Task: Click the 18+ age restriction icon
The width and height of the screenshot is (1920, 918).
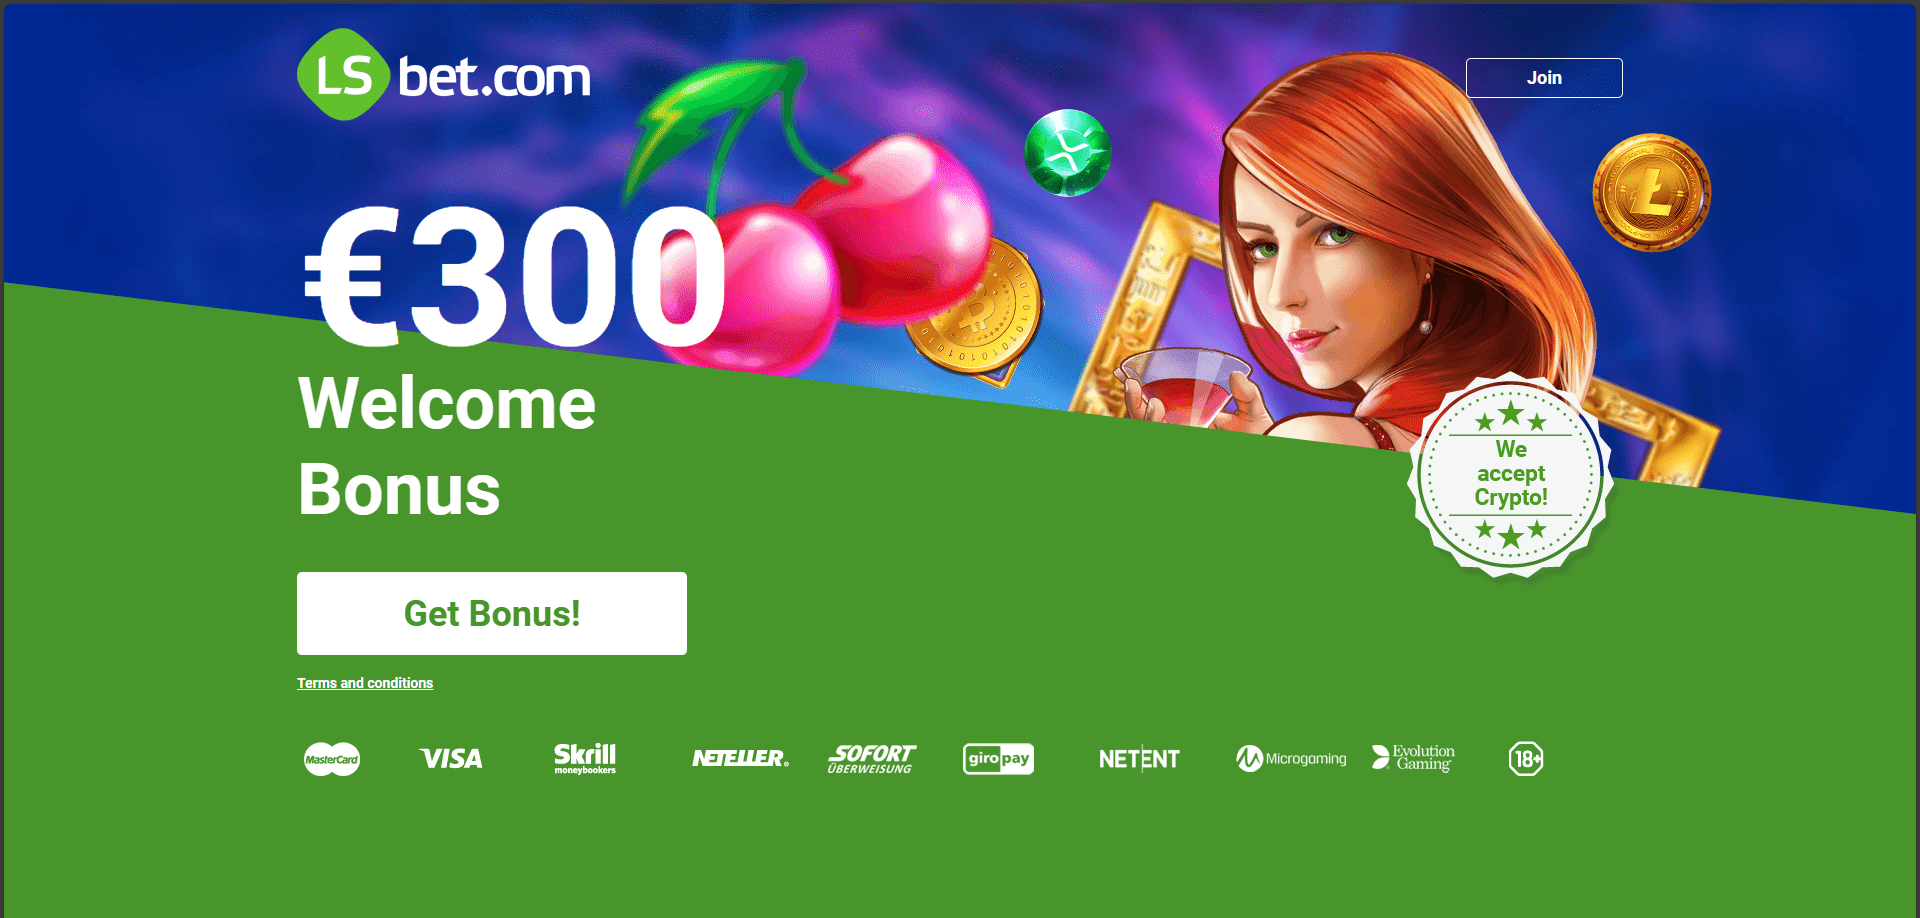Action: tap(1526, 759)
